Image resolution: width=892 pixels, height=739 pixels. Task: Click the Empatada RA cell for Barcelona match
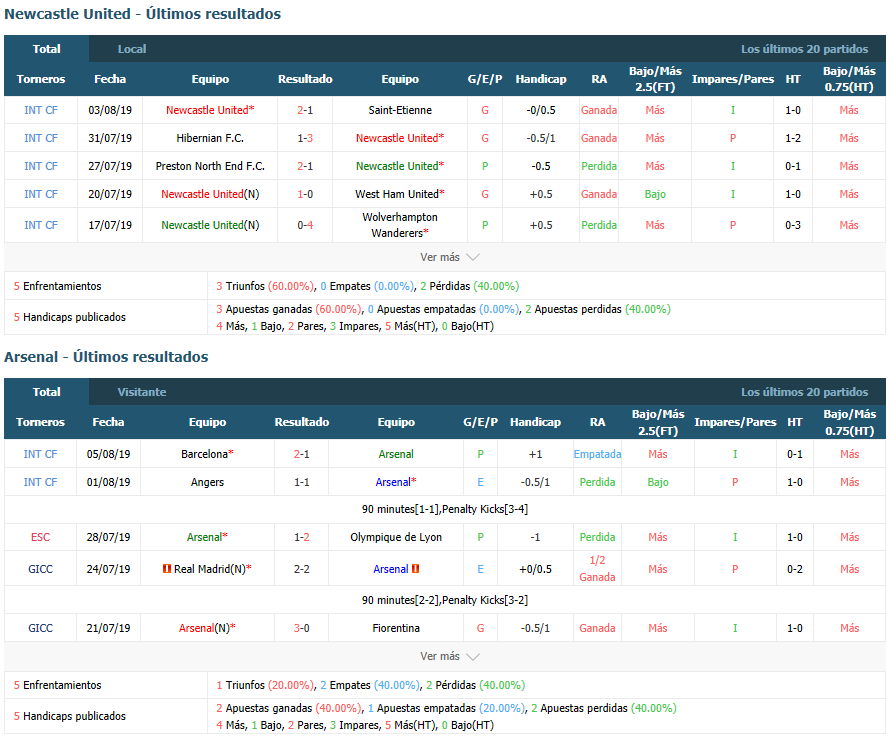tap(597, 454)
